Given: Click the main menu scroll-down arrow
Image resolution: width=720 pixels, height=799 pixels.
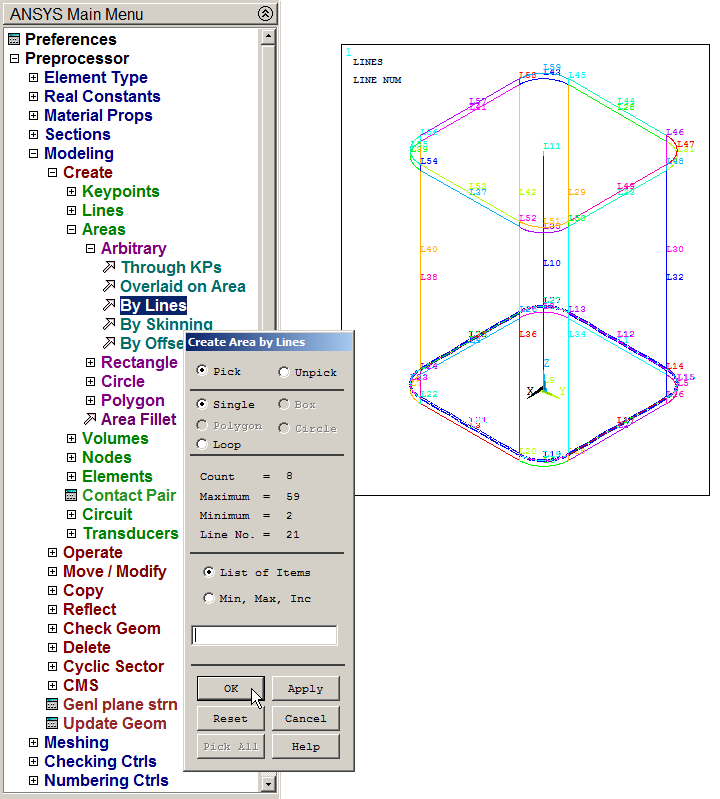Looking at the screenshot, I should point(268,784).
